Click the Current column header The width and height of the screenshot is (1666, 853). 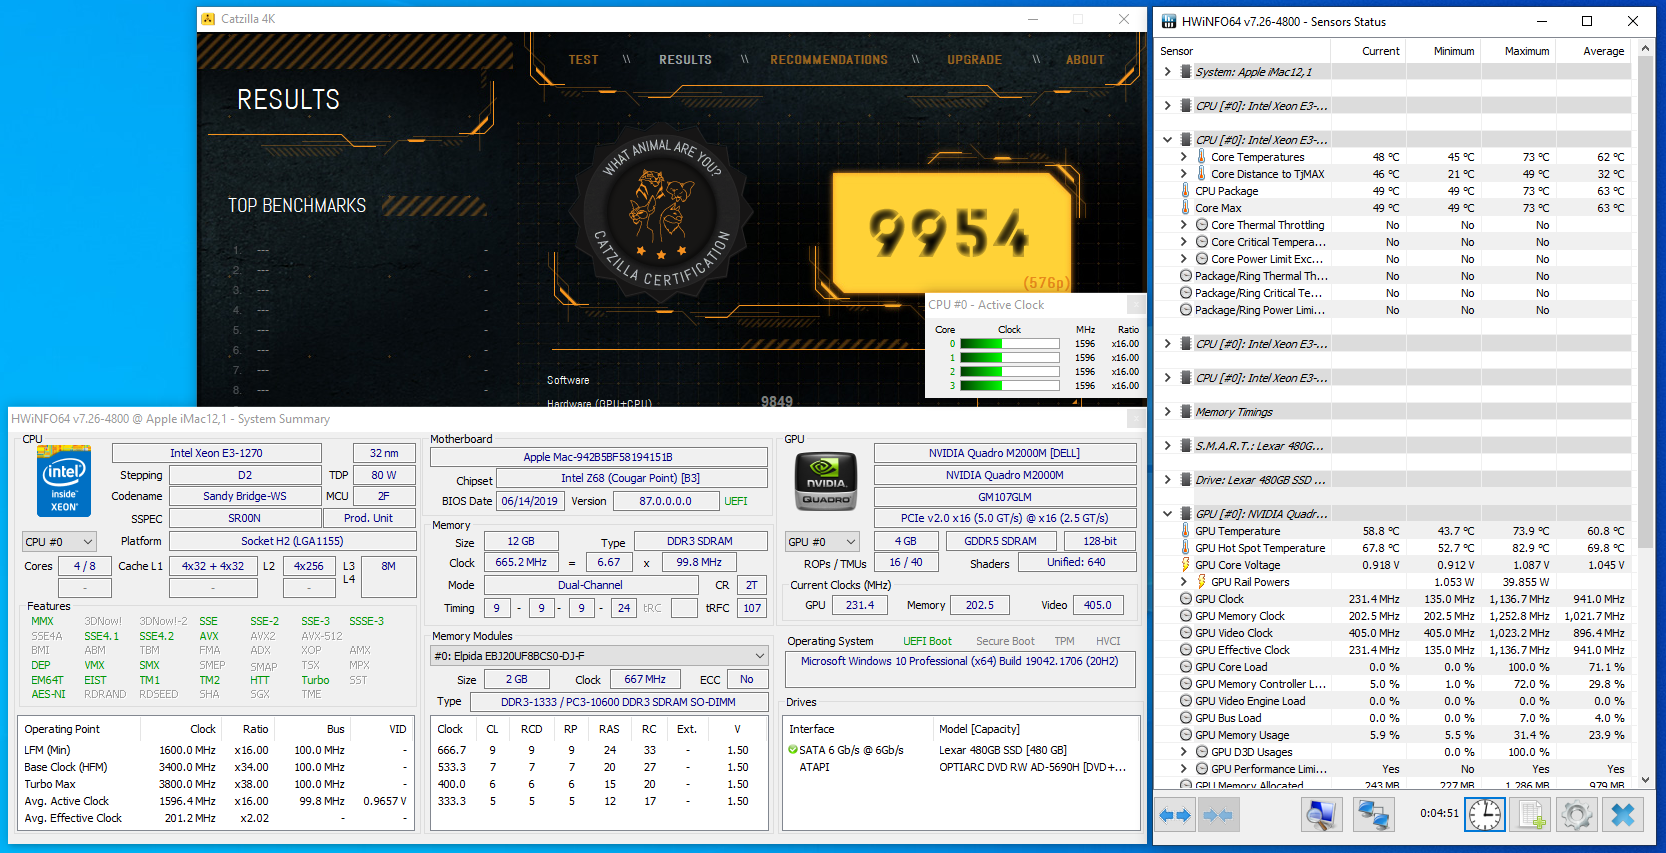point(1368,51)
